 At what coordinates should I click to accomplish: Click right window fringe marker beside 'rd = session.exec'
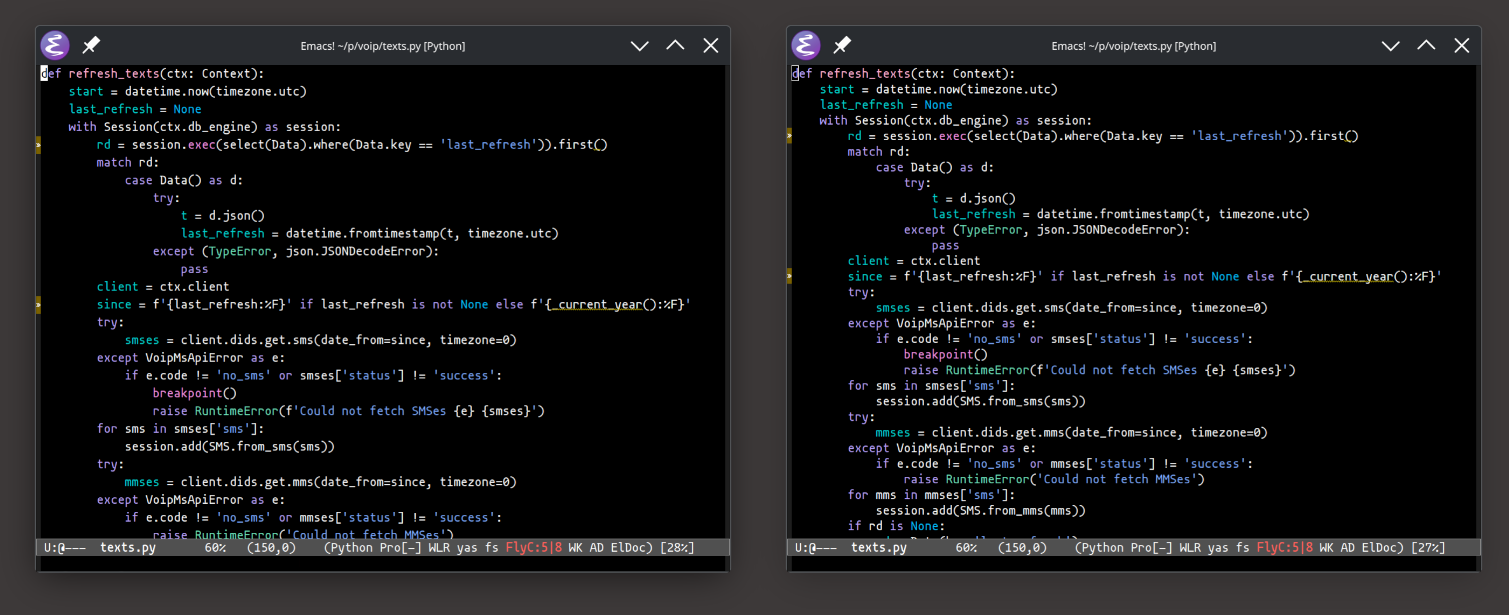click(x=789, y=136)
